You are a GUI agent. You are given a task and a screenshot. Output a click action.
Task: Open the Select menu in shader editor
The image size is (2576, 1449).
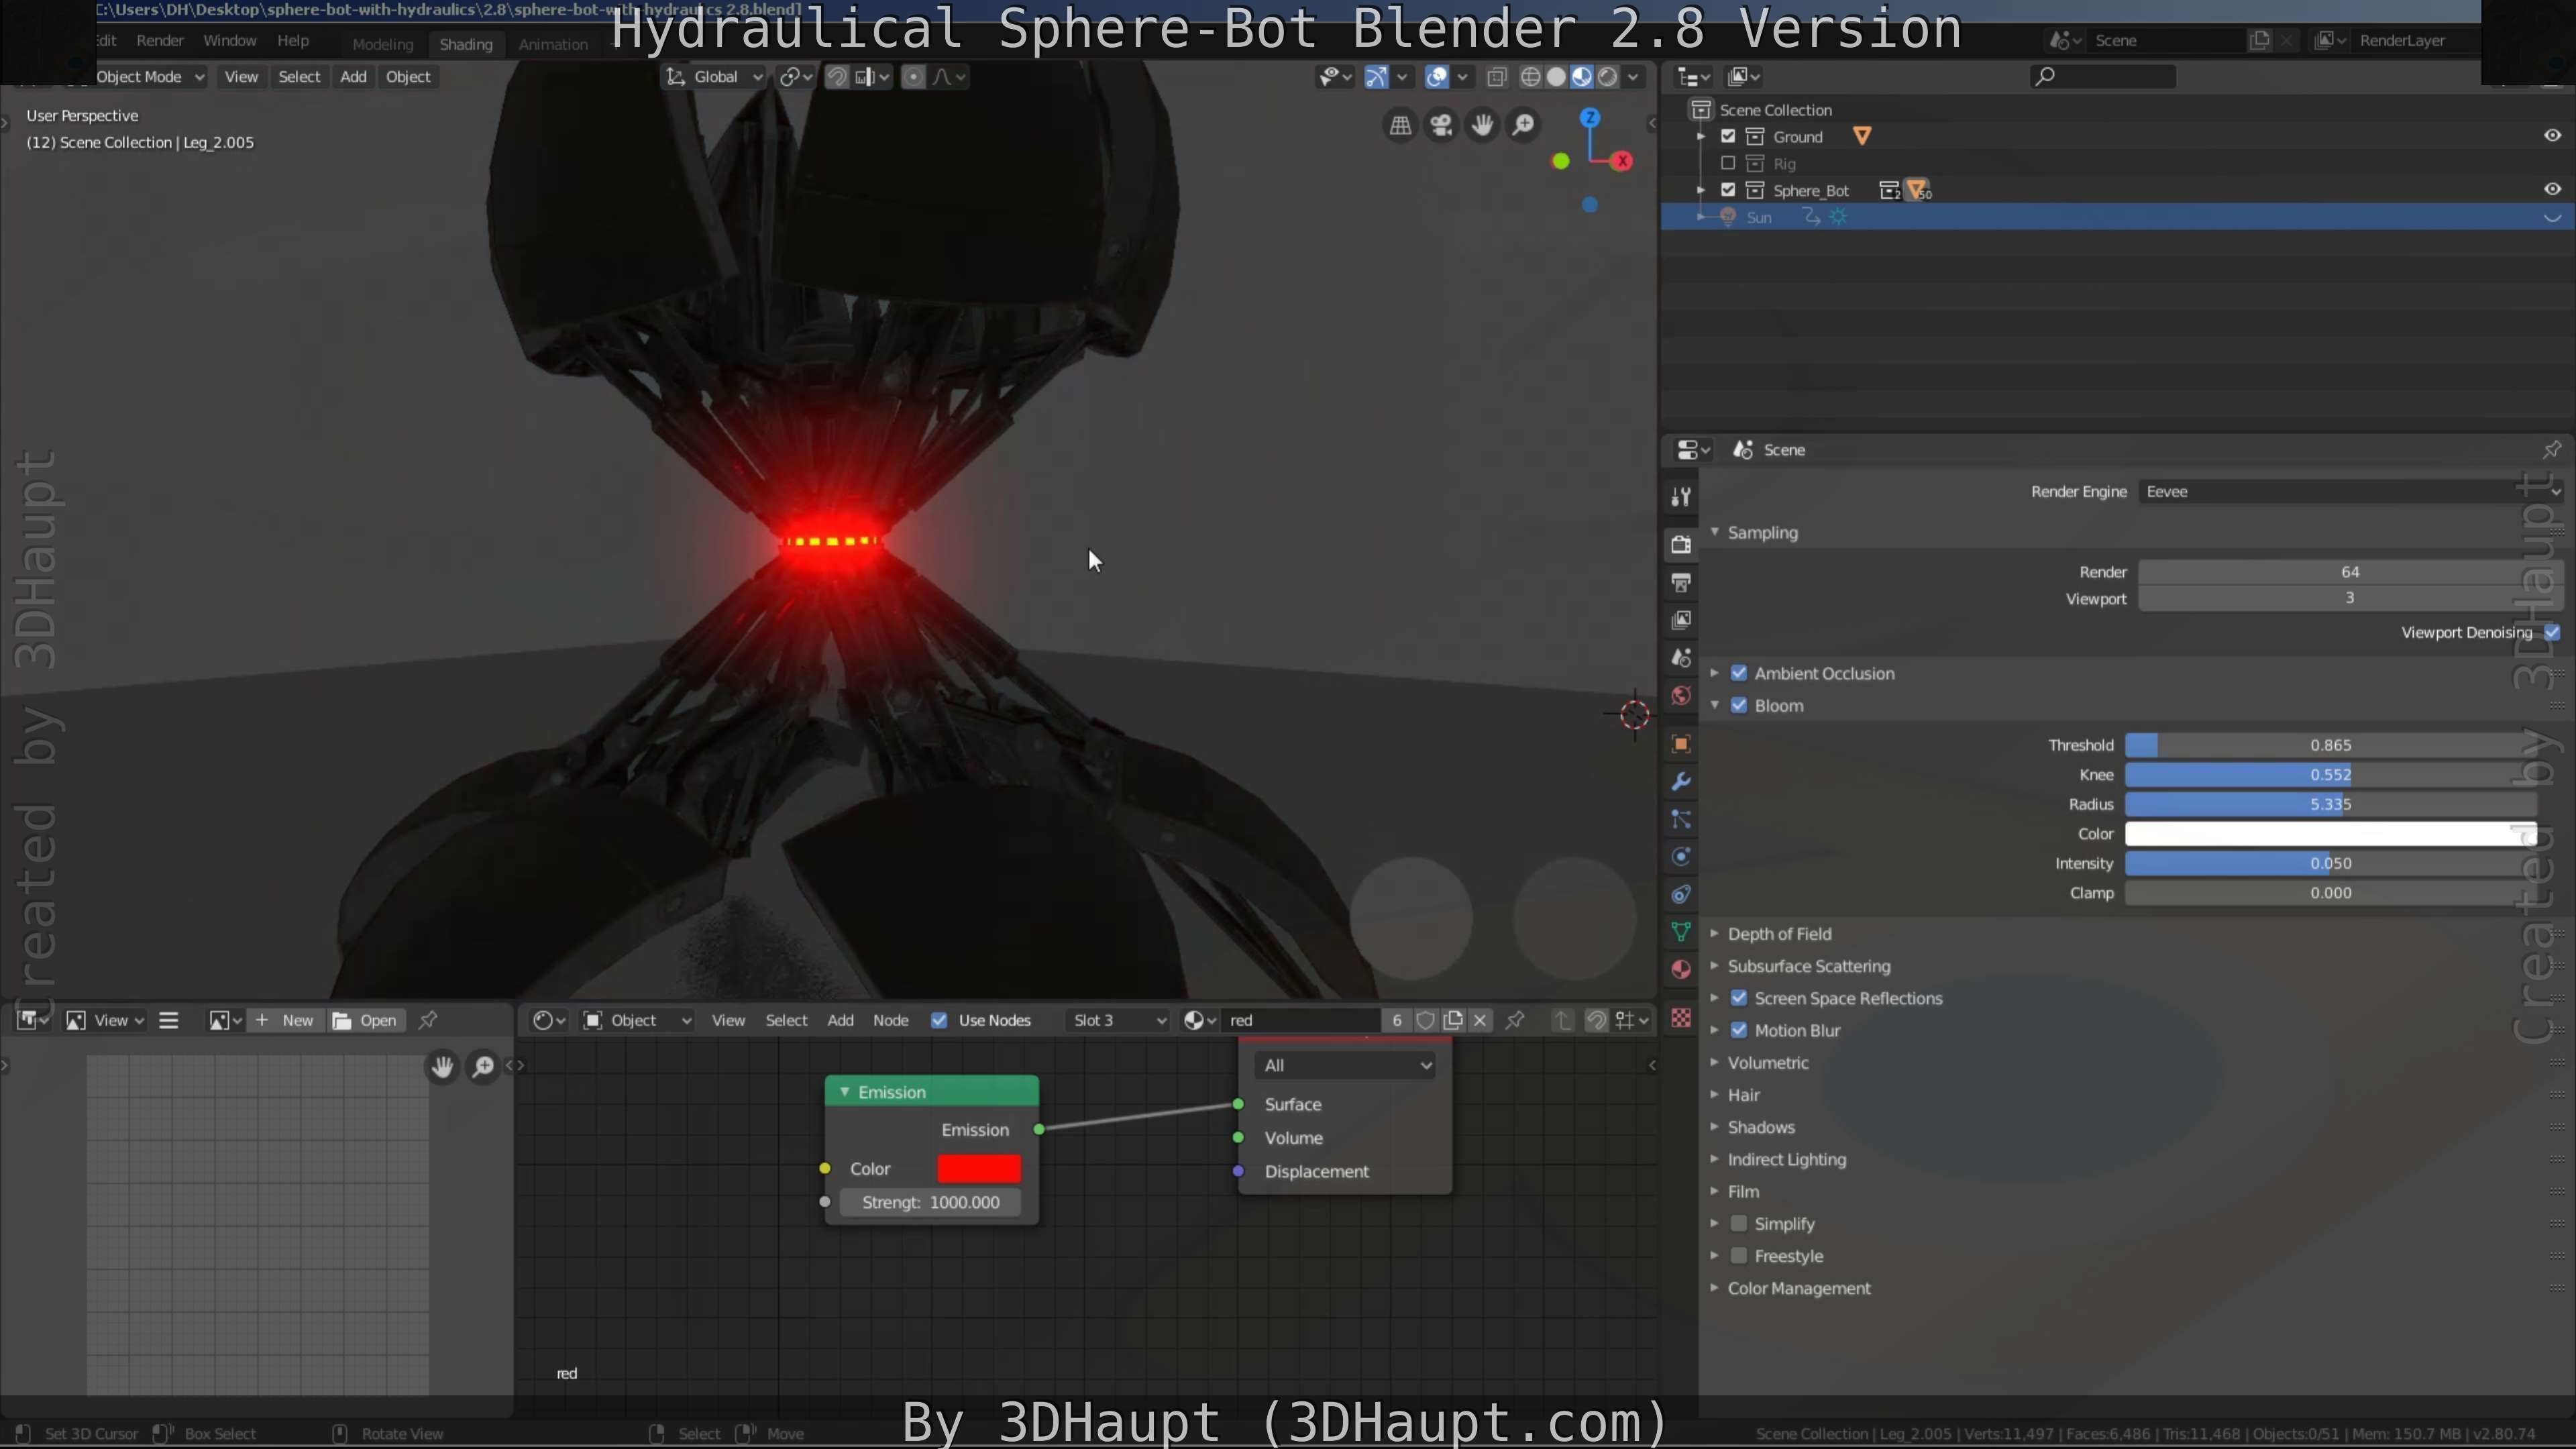(786, 1020)
